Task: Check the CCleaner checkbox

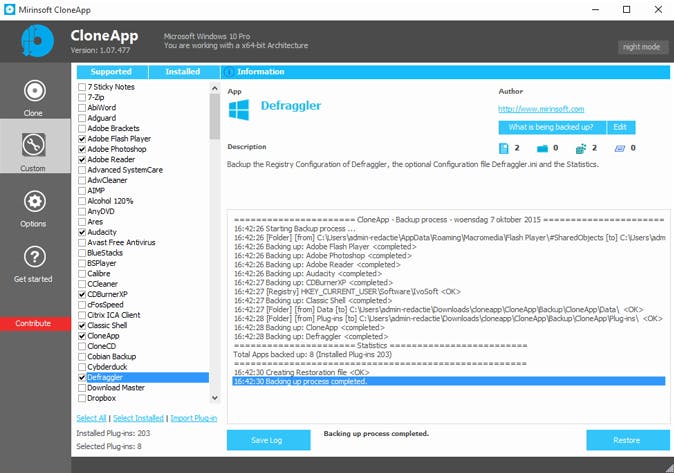Action: click(x=82, y=284)
